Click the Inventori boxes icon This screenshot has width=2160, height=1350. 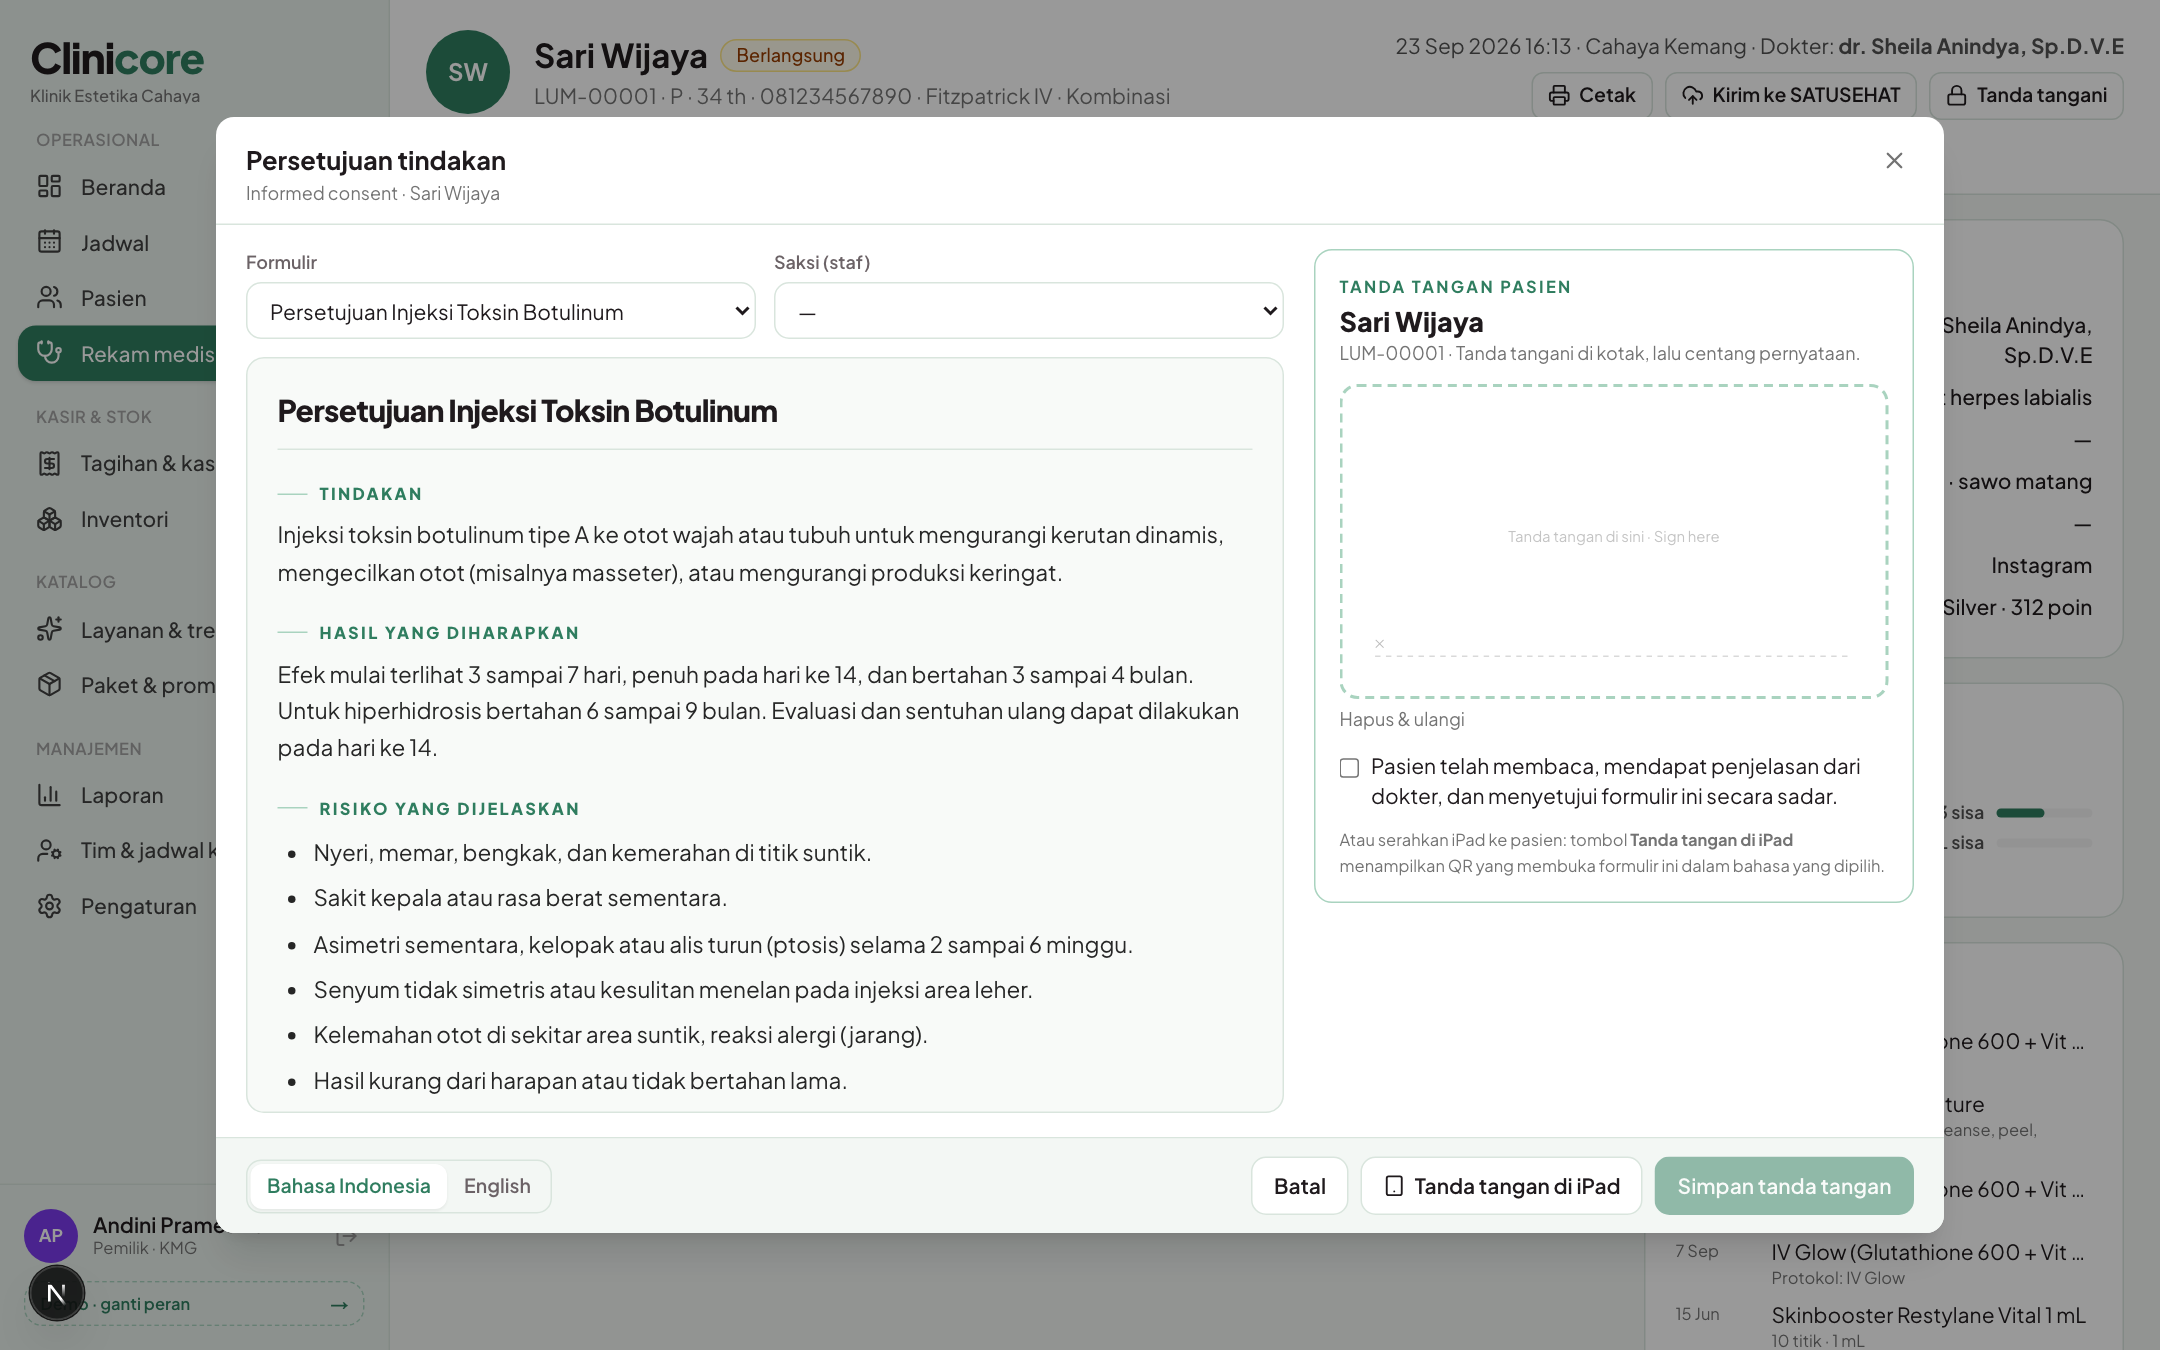point(50,519)
